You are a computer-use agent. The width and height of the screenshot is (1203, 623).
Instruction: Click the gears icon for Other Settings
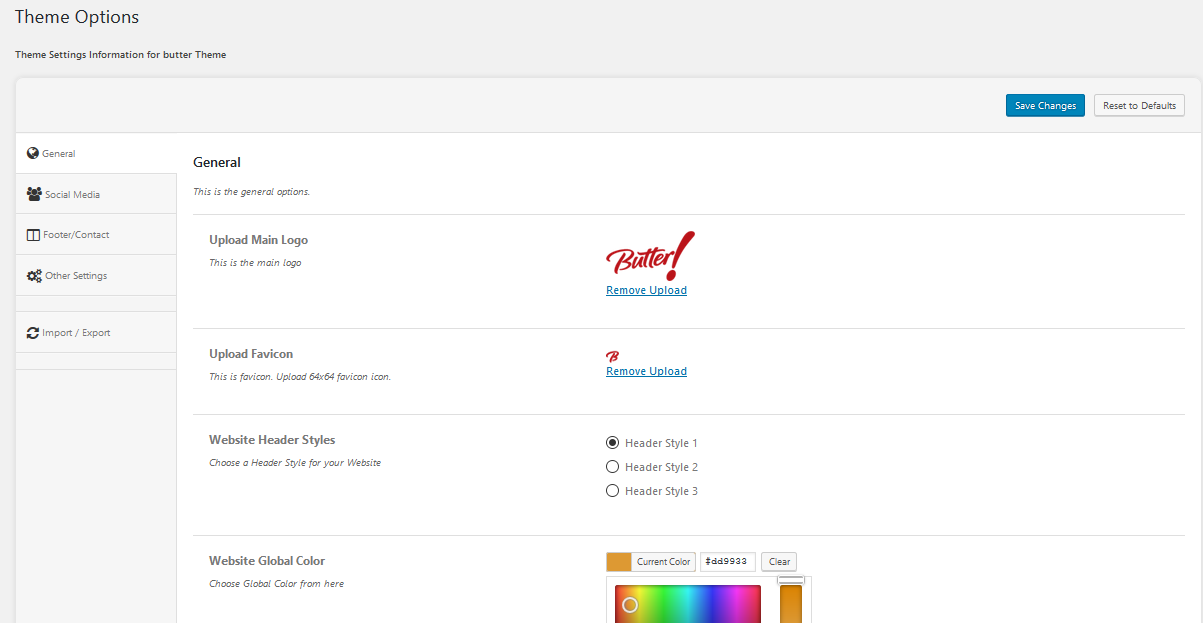tap(34, 276)
